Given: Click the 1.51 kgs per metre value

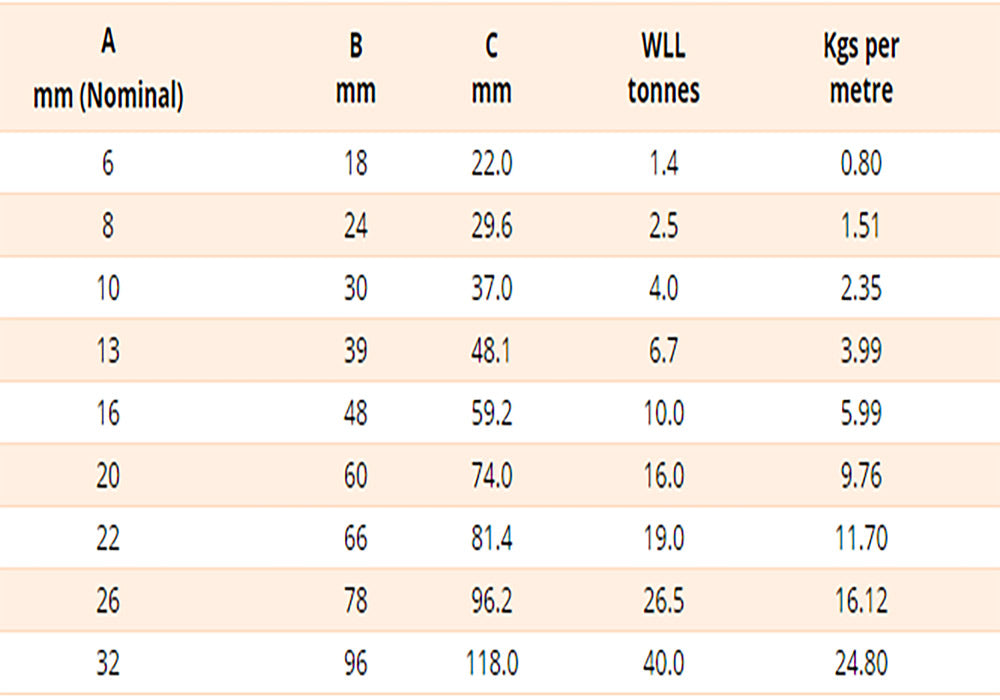Looking at the screenshot, I should pos(861,226).
